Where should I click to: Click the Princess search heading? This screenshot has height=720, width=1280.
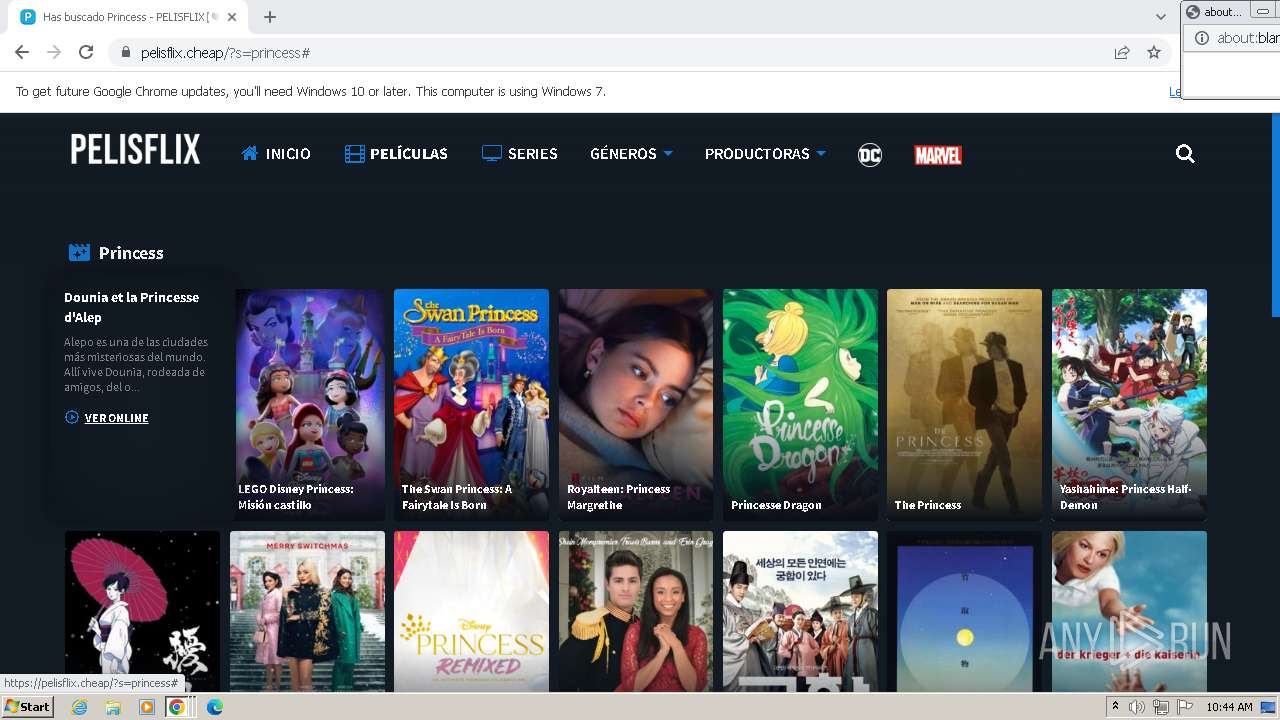coord(131,253)
